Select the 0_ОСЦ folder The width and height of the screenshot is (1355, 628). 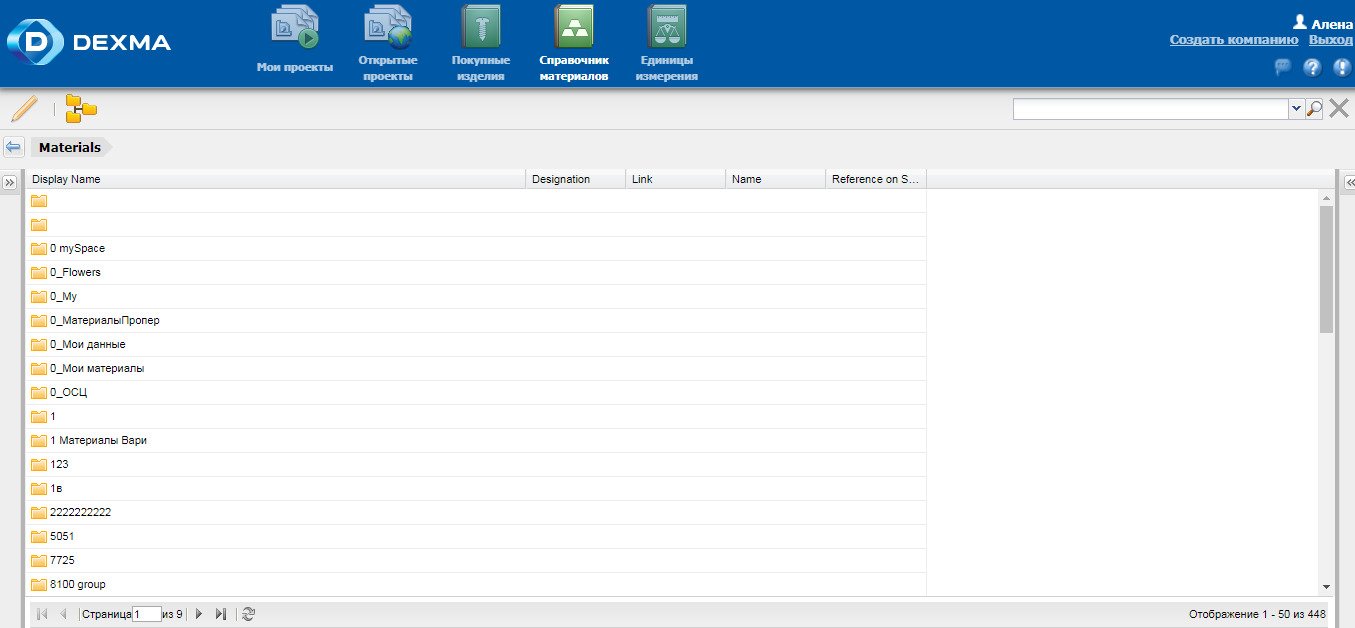coord(476,392)
